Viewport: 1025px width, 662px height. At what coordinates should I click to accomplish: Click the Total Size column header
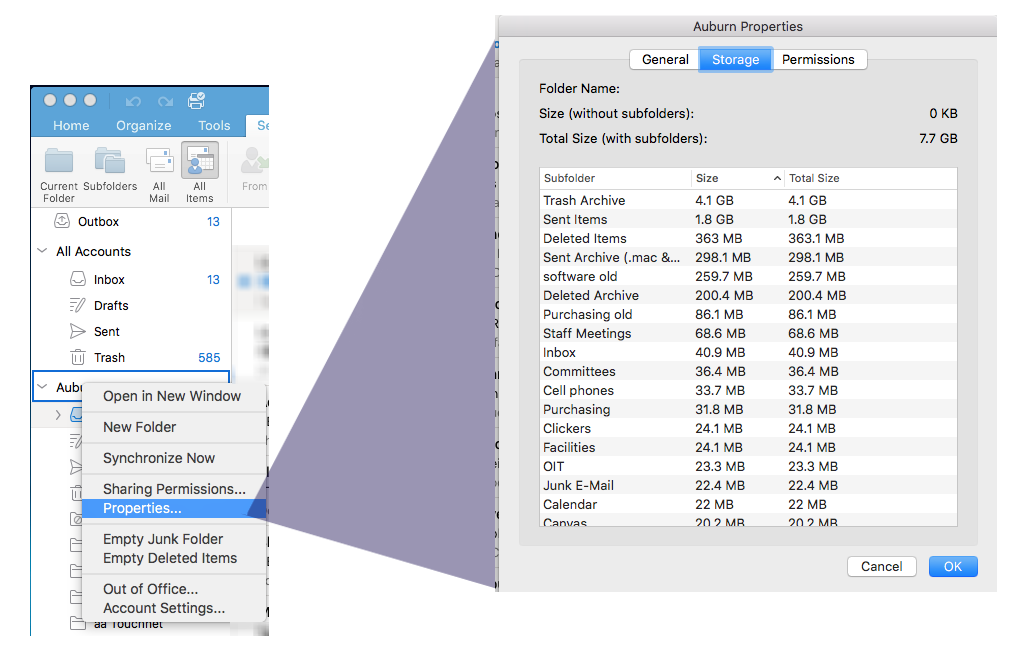(870, 178)
